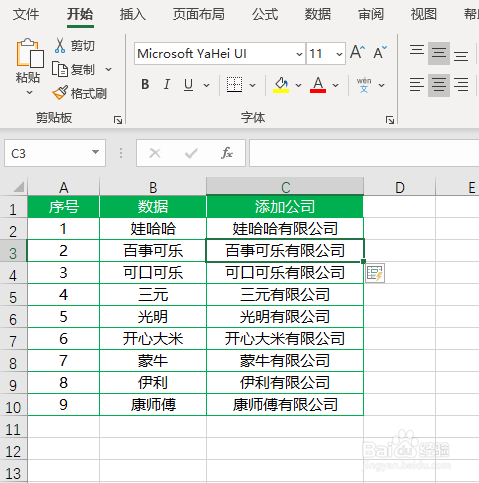Screen dimensions: 479x483
Task: Click the phonetic guide wén icon
Action: click(x=364, y=85)
